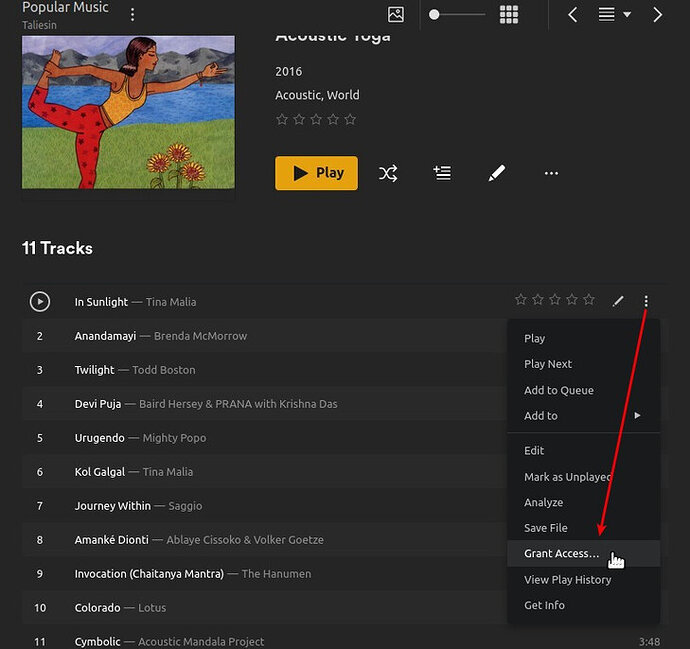The height and width of the screenshot is (649, 690).
Task: Rate In Sunlight track three stars
Action: (x=555, y=300)
